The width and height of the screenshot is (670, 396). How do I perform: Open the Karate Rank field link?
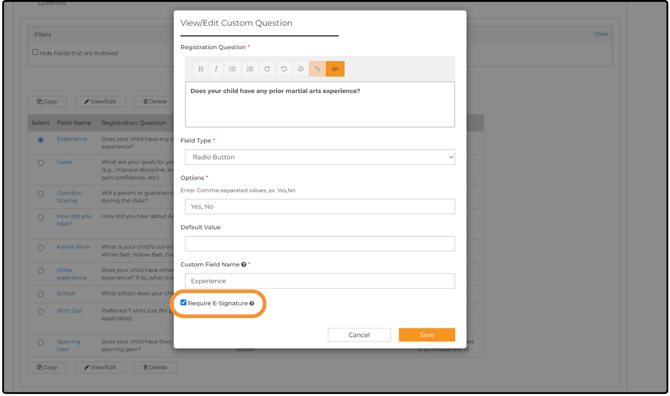[x=73, y=247]
